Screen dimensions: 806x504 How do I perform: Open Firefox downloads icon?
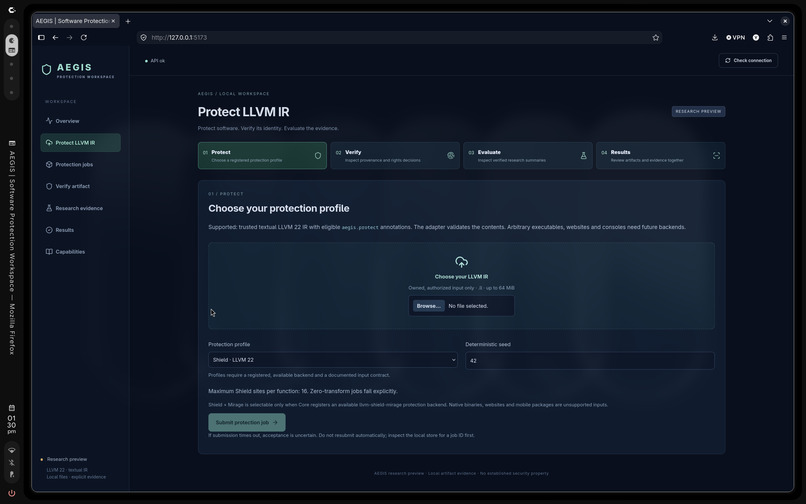pos(715,38)
